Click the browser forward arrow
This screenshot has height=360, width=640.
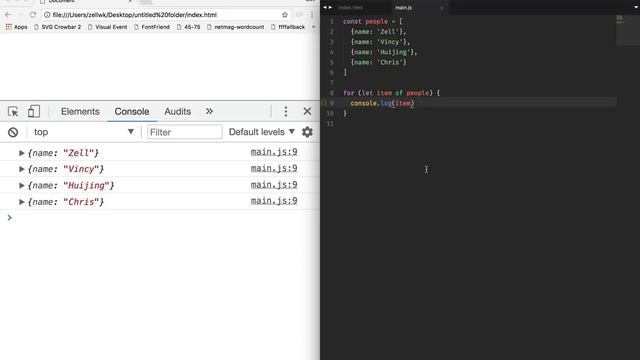(x=20, y=15)
